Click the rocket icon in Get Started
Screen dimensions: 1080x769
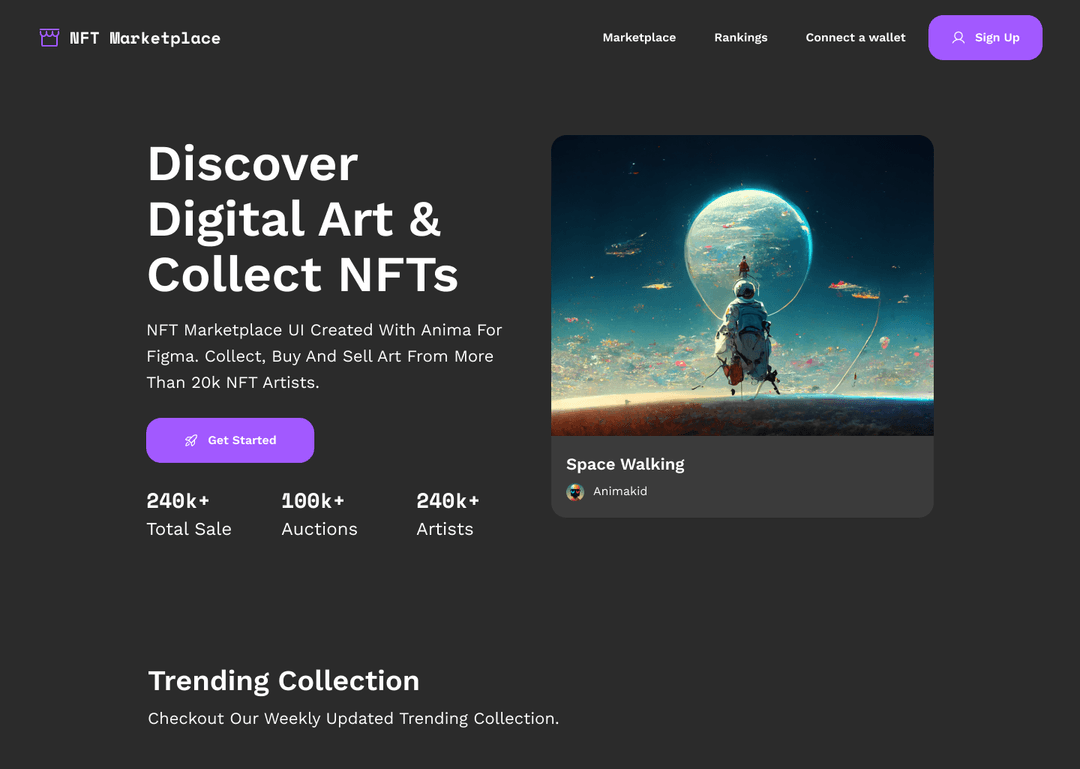[x=191, y=440]
